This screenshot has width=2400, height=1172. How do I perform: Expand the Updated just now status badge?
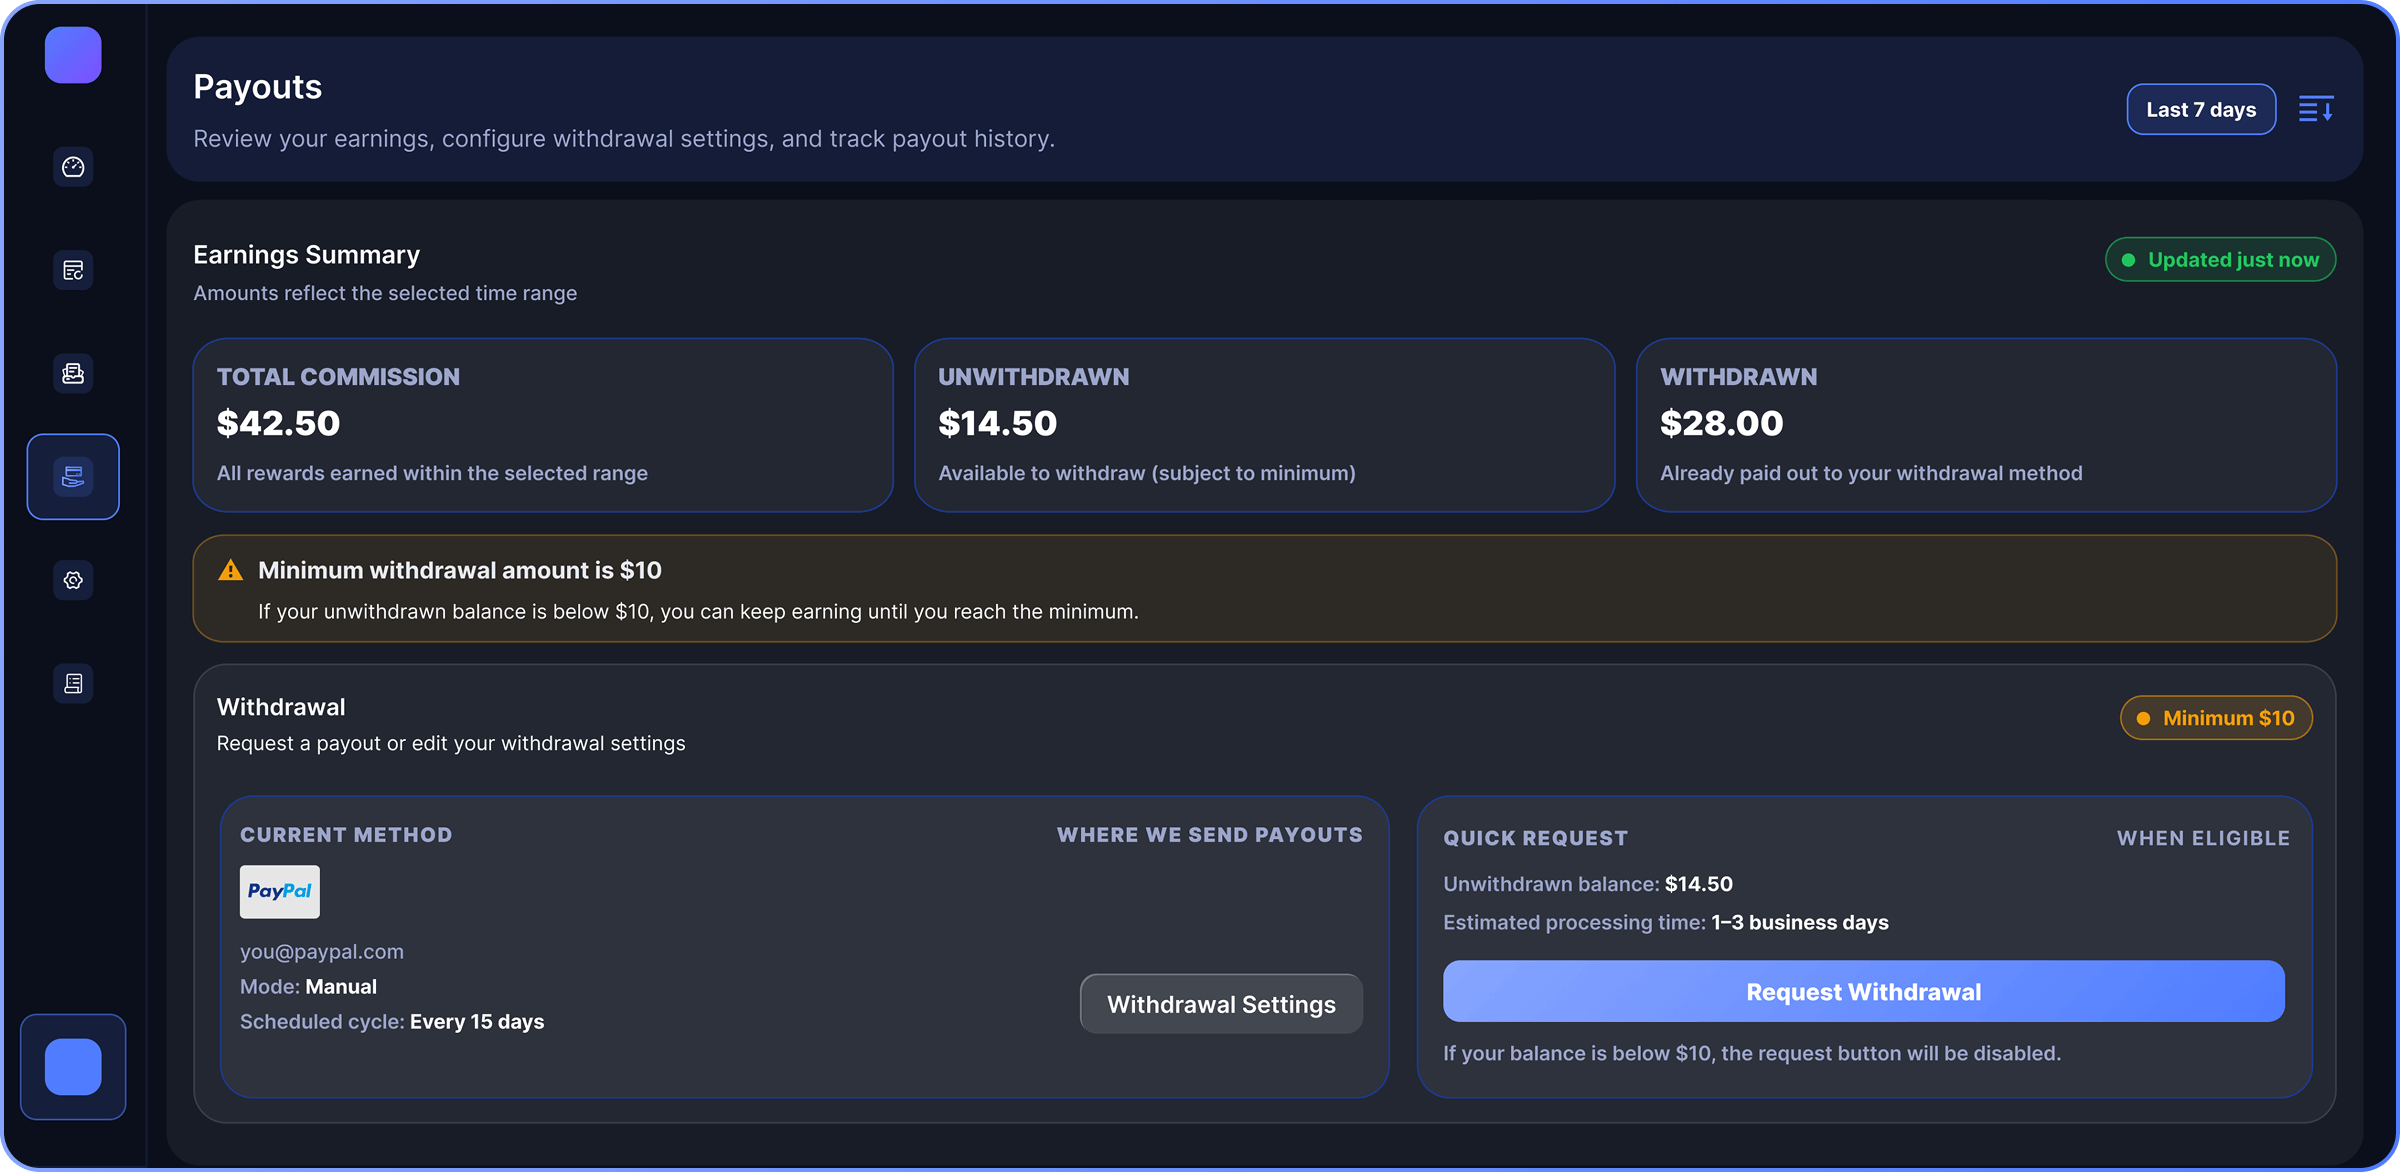point(2221,259)
